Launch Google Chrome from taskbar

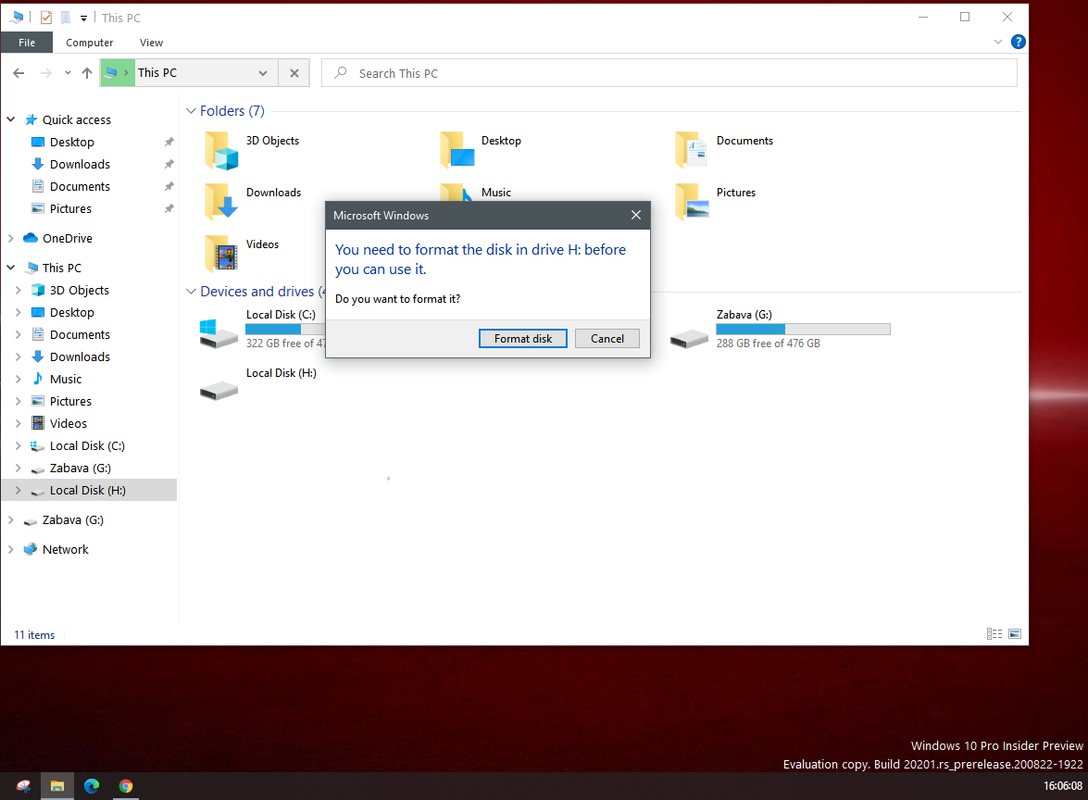(126, 785)
